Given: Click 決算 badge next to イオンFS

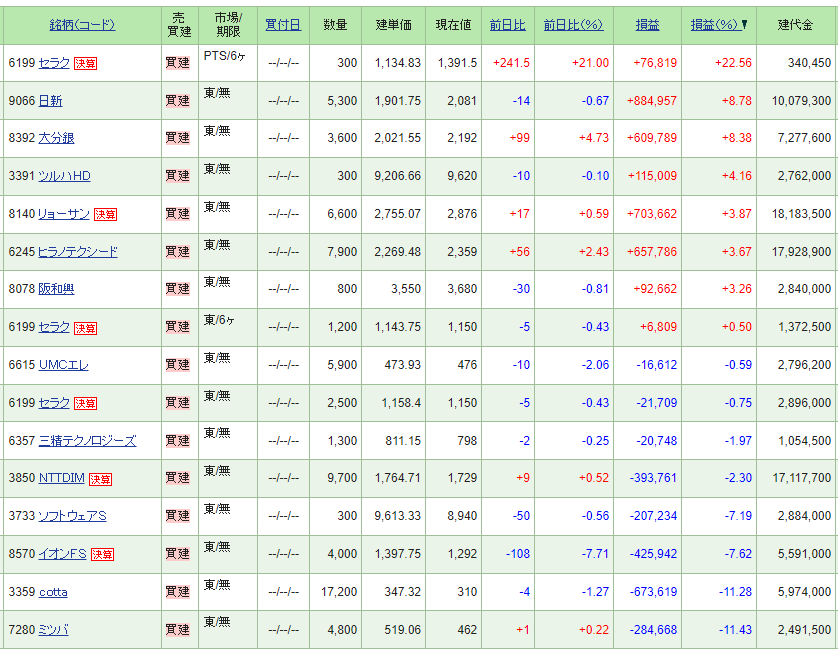Looking at the screenshot, I should pyautogui.click(x=102, y=554).
